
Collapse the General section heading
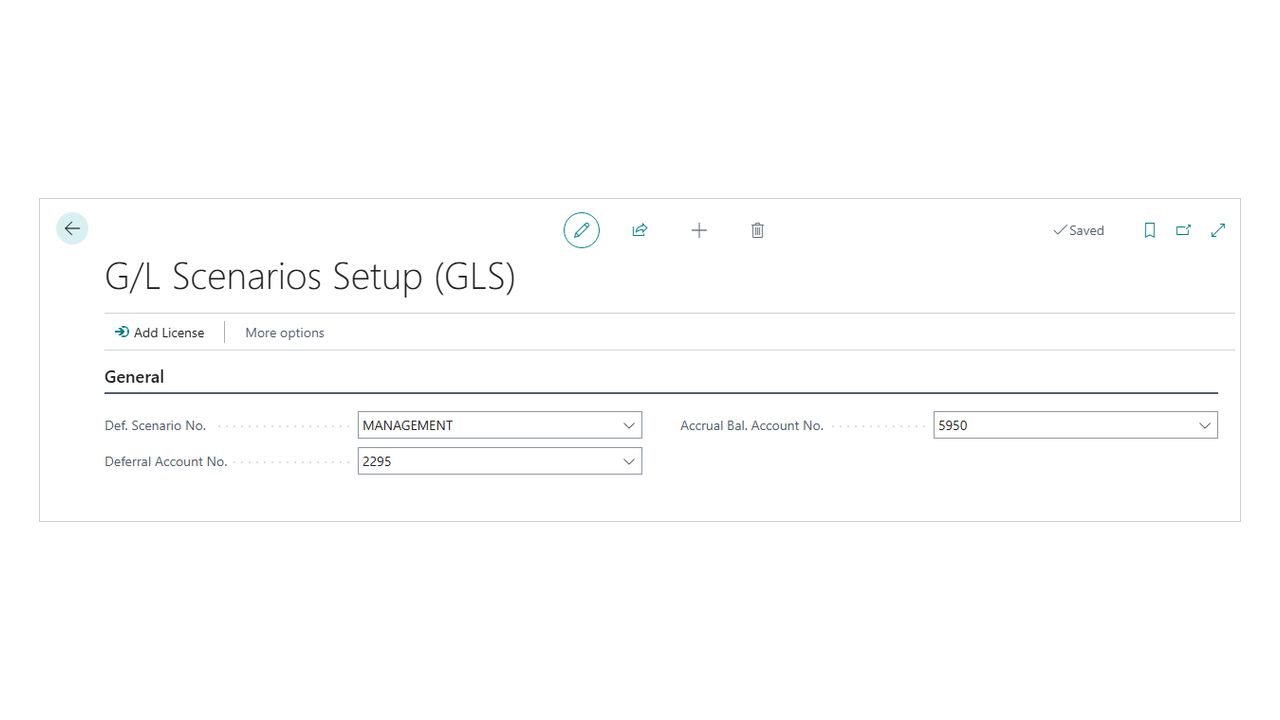click(x=134, y=377)
